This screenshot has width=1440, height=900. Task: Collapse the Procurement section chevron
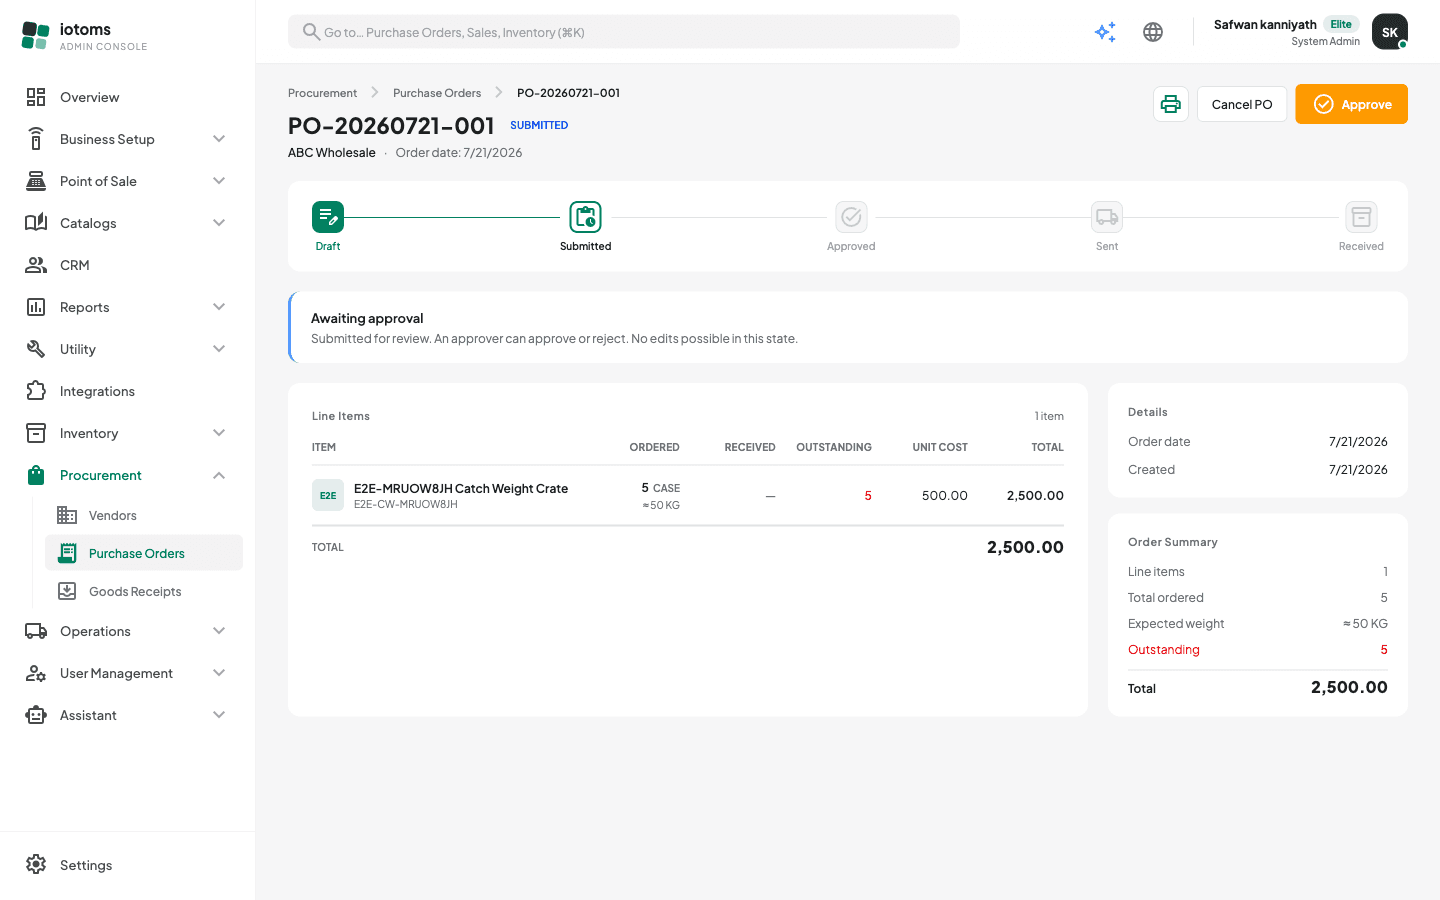pos(219,475)
